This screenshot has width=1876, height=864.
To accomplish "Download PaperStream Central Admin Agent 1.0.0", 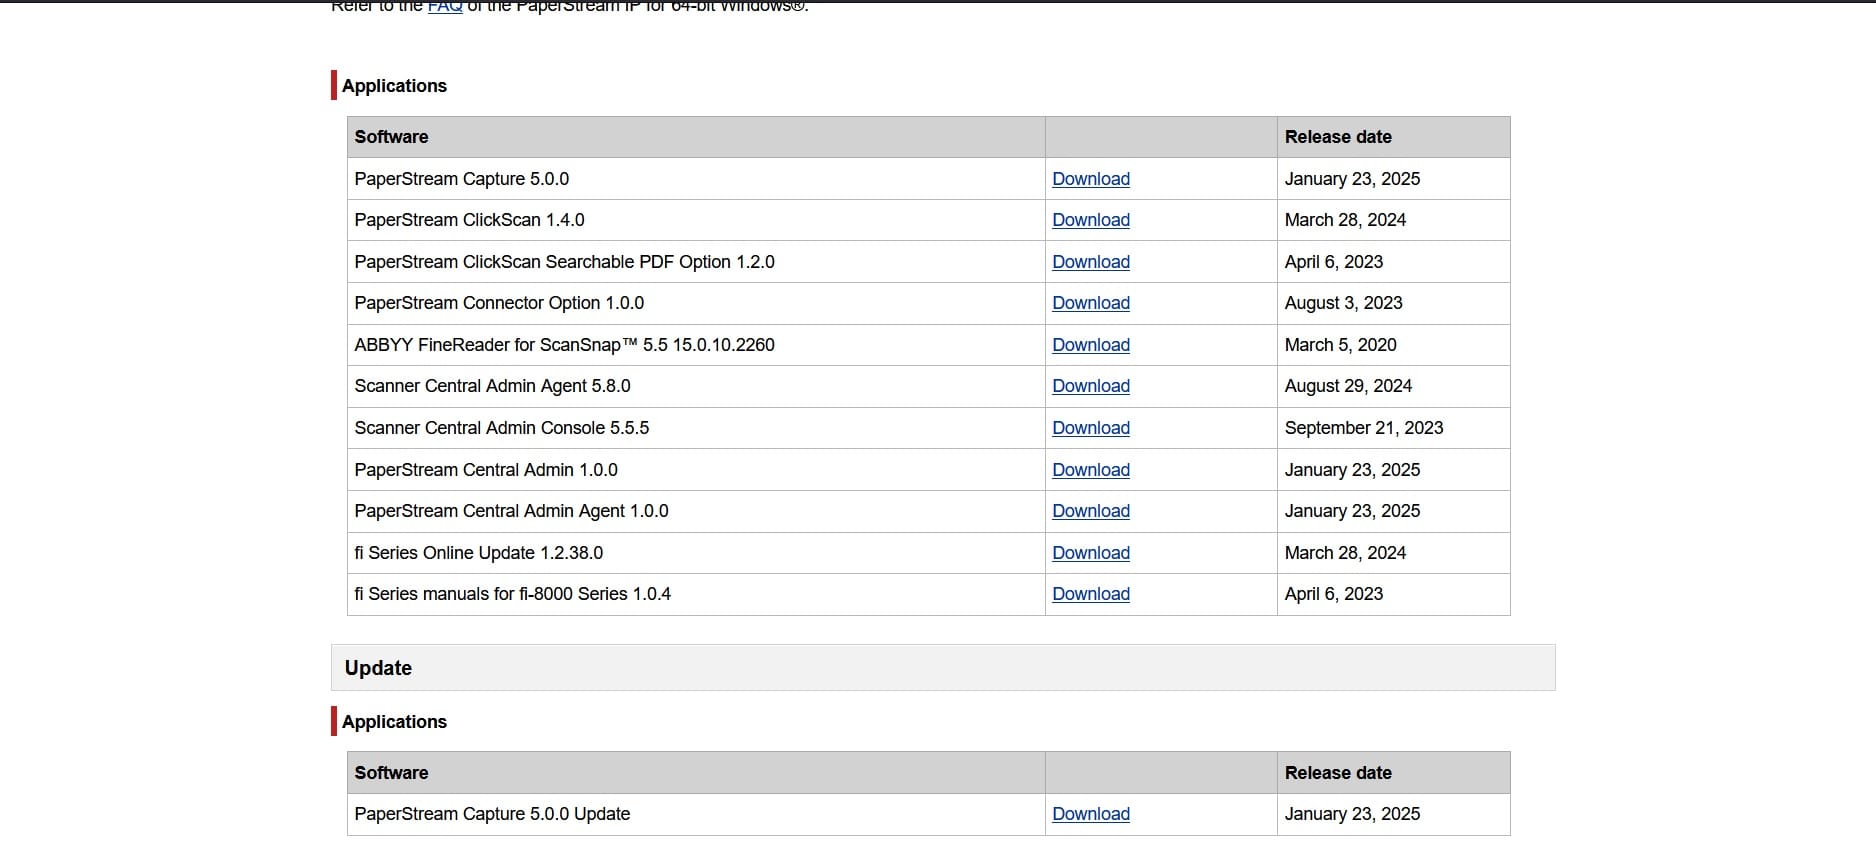I will tap(1090, 511).
